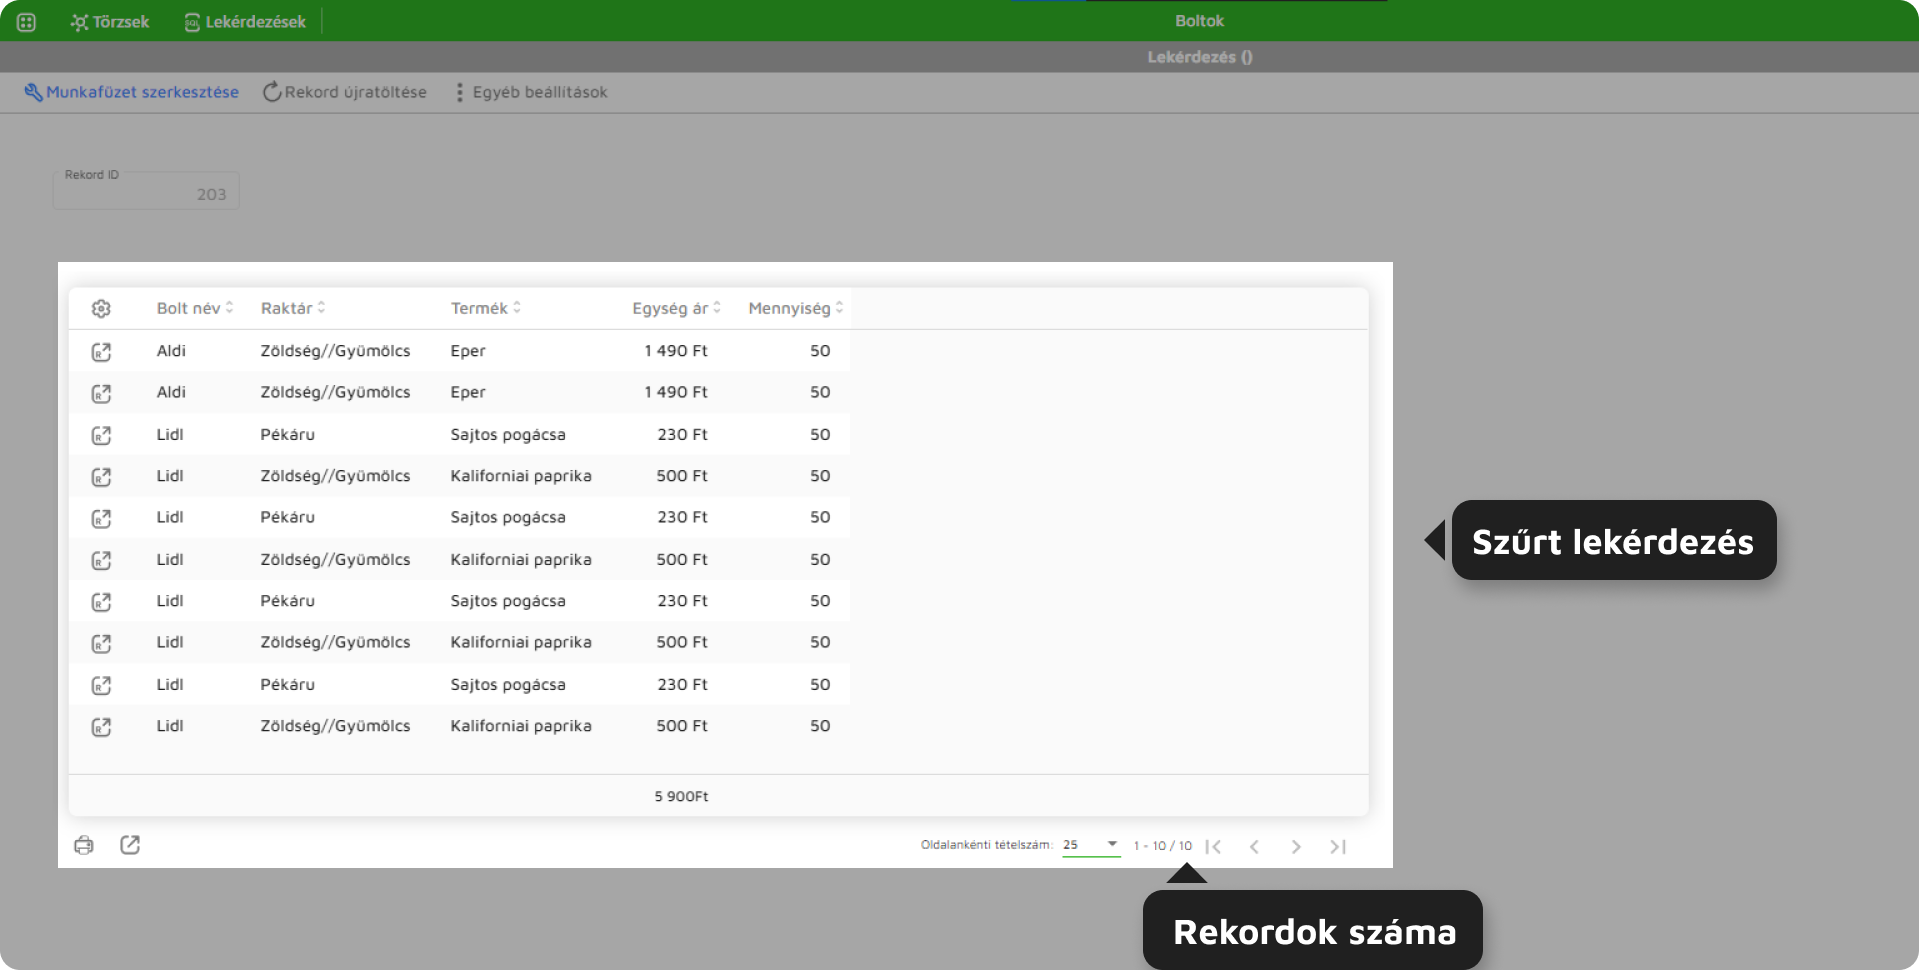Click the 230 Ft price in first Pékáru row
The width and height of the screenshot is (1919, 970).
(x=682, y=435)
